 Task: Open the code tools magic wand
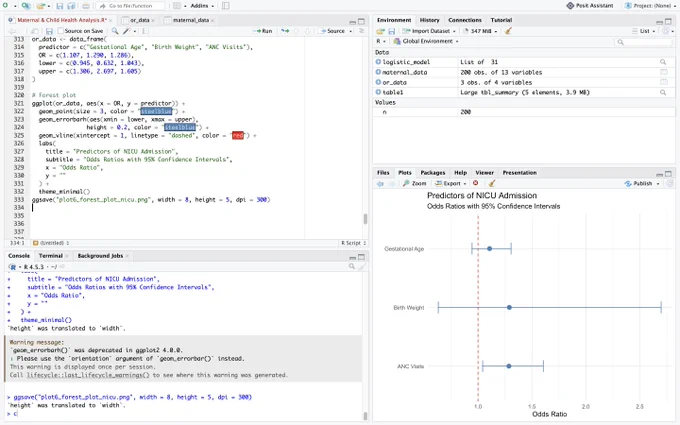pyautogui.click(x=127, y=31)
